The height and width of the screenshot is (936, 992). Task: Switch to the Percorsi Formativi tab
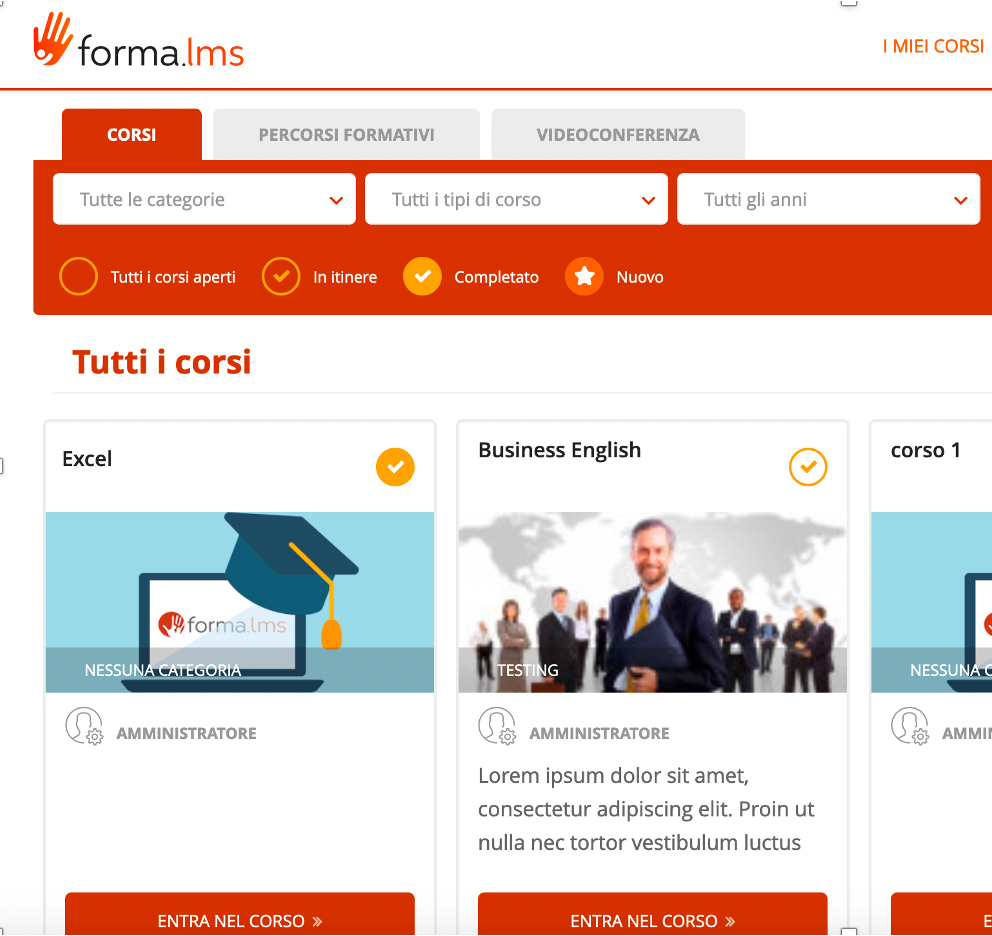tap(346, 134)
